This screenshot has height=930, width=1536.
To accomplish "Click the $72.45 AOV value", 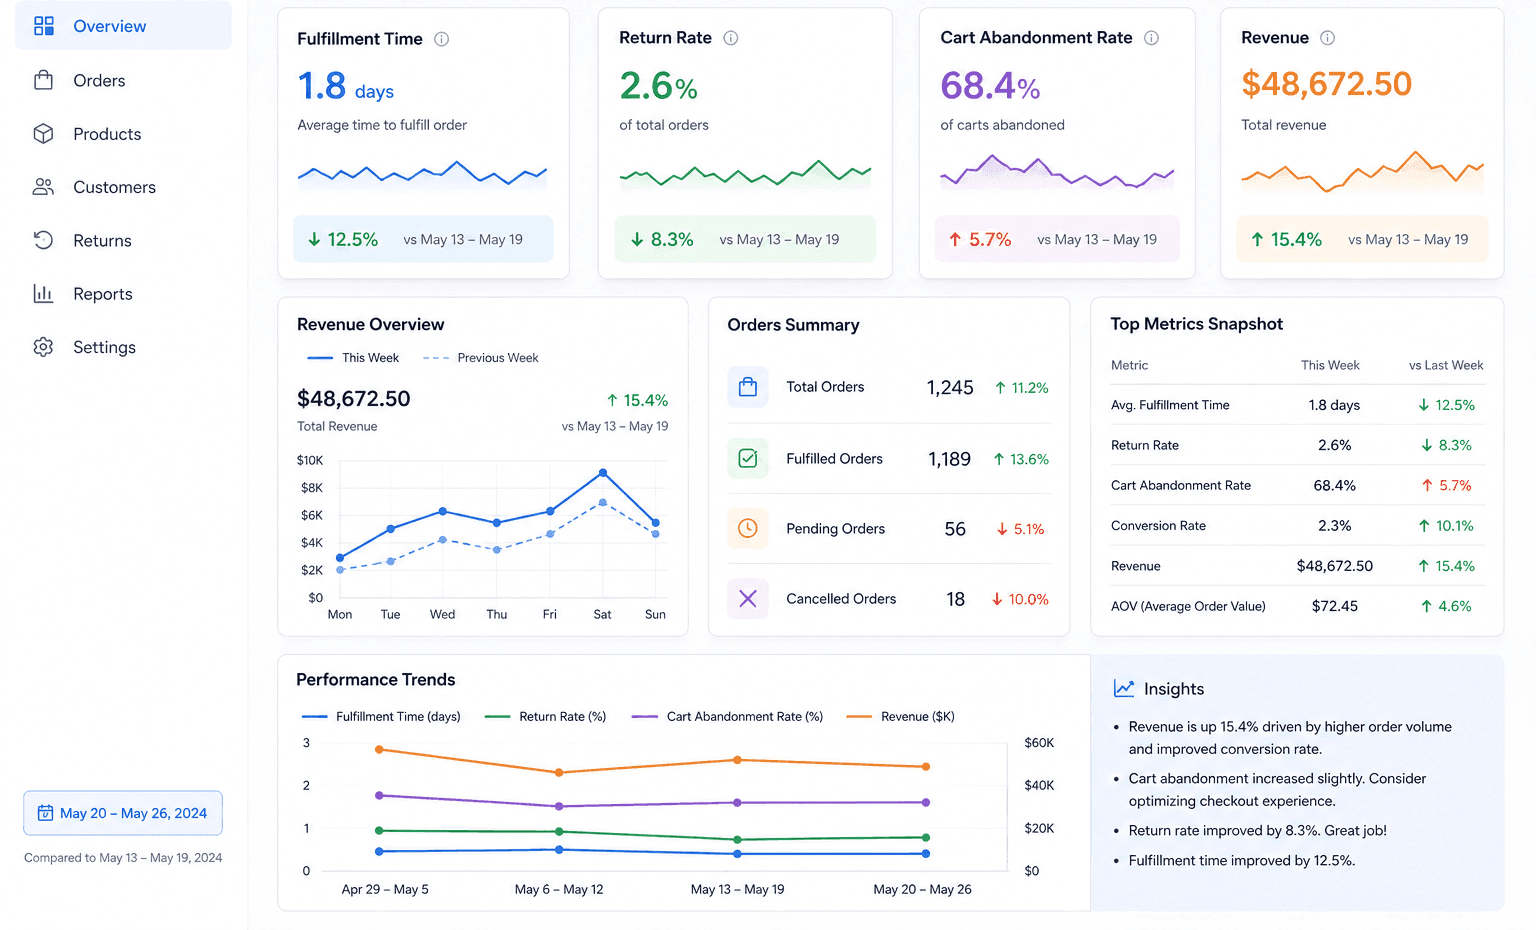I will (1335, 606).
